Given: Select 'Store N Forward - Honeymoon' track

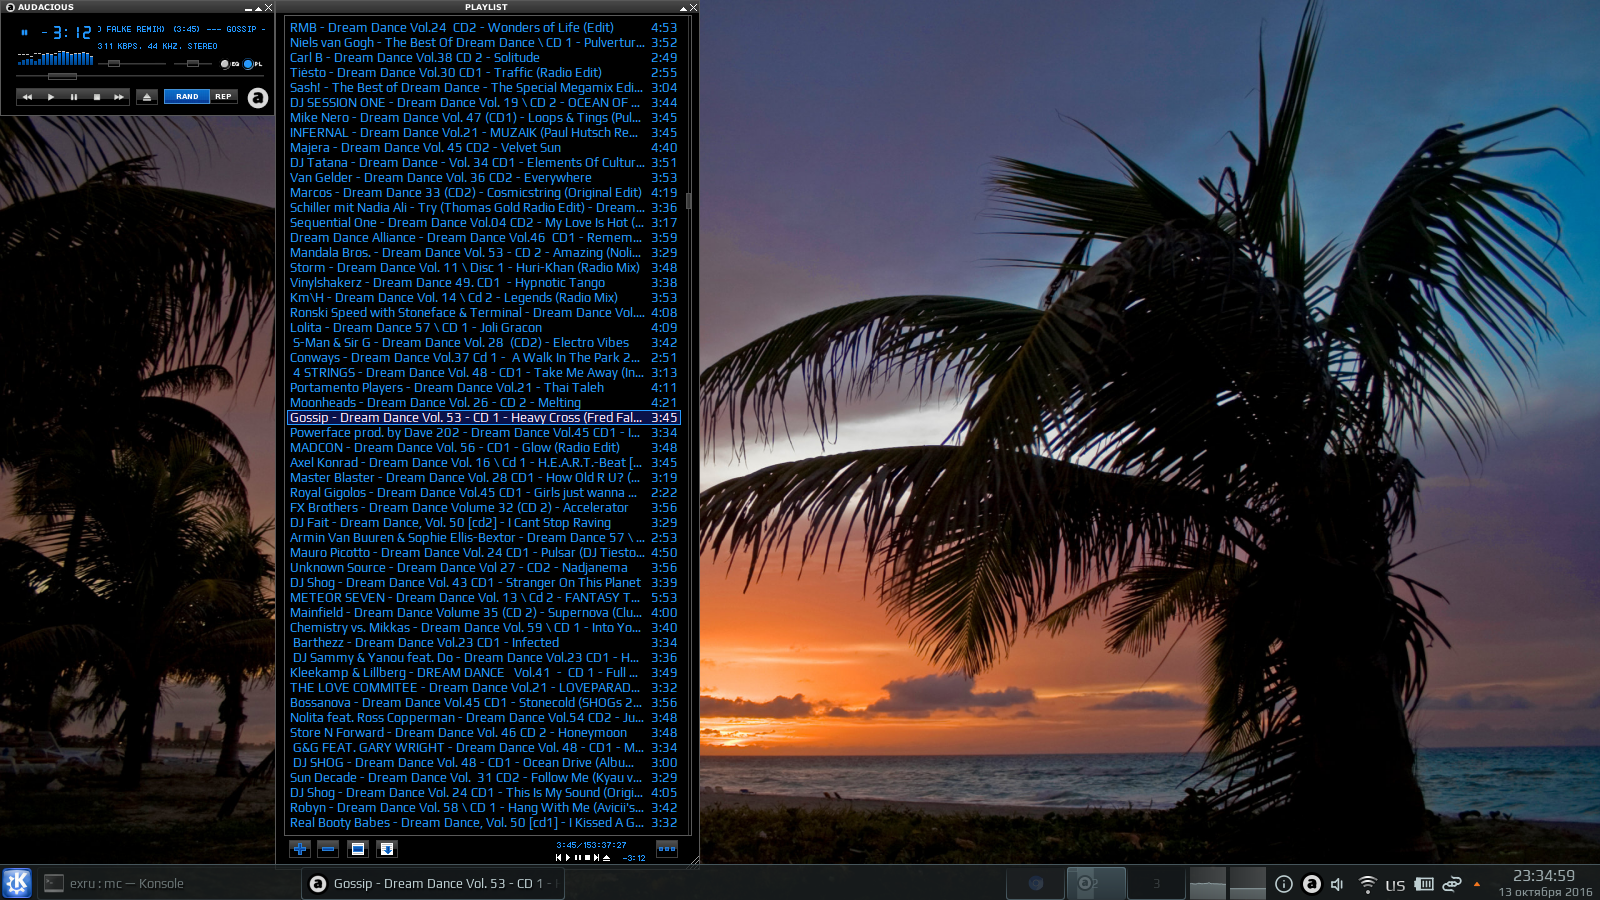Looking at the screenshot, I should 483,732.
